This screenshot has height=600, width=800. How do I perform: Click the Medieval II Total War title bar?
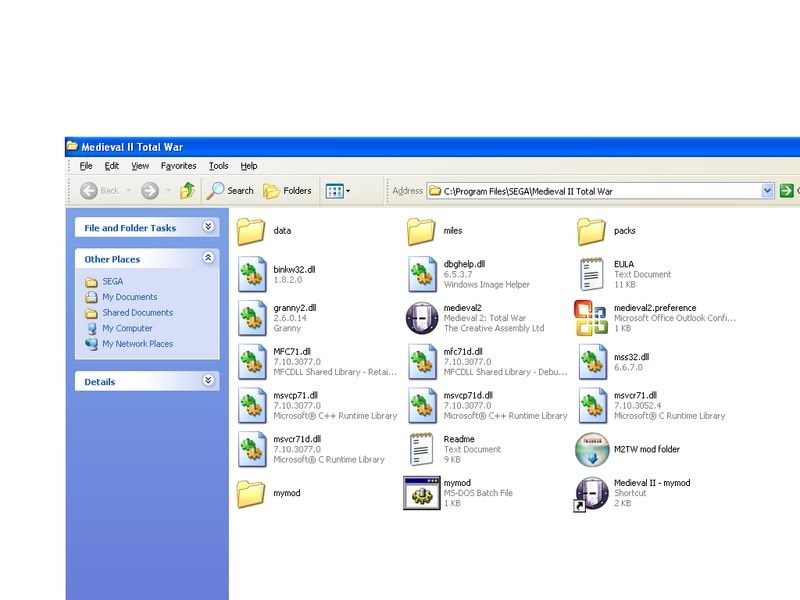(433, 147)
